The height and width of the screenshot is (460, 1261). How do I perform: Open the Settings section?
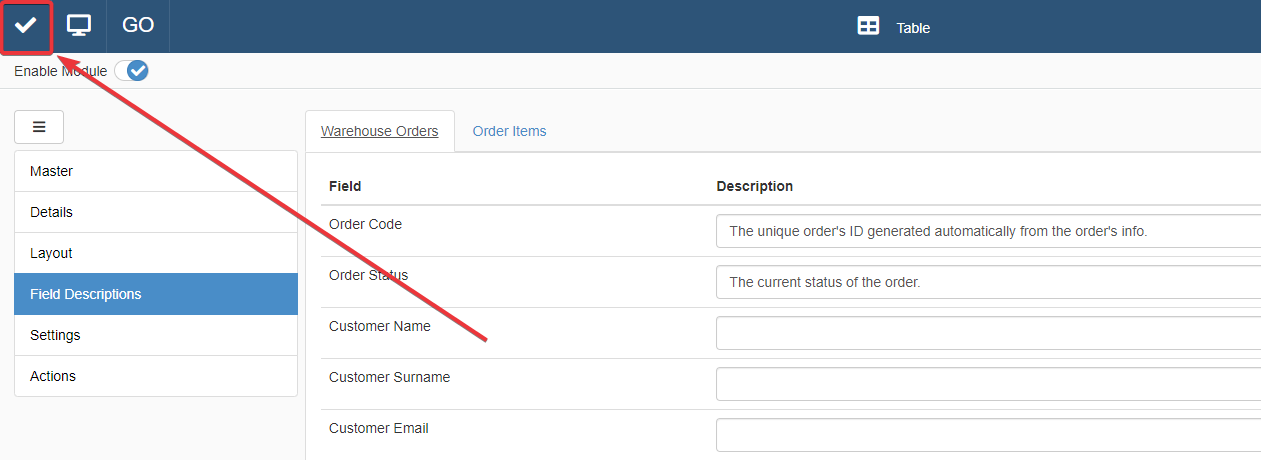click(x=156, y=335)
